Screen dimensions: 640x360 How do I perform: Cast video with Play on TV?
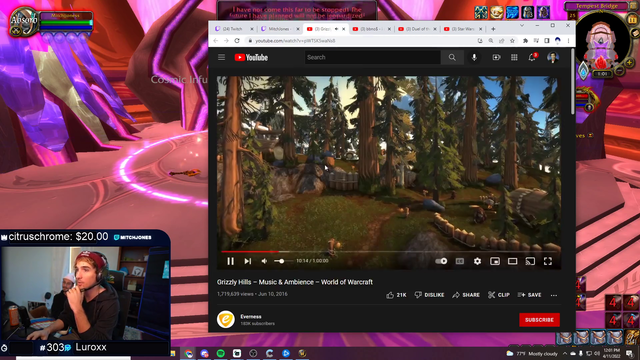[530, 261]
